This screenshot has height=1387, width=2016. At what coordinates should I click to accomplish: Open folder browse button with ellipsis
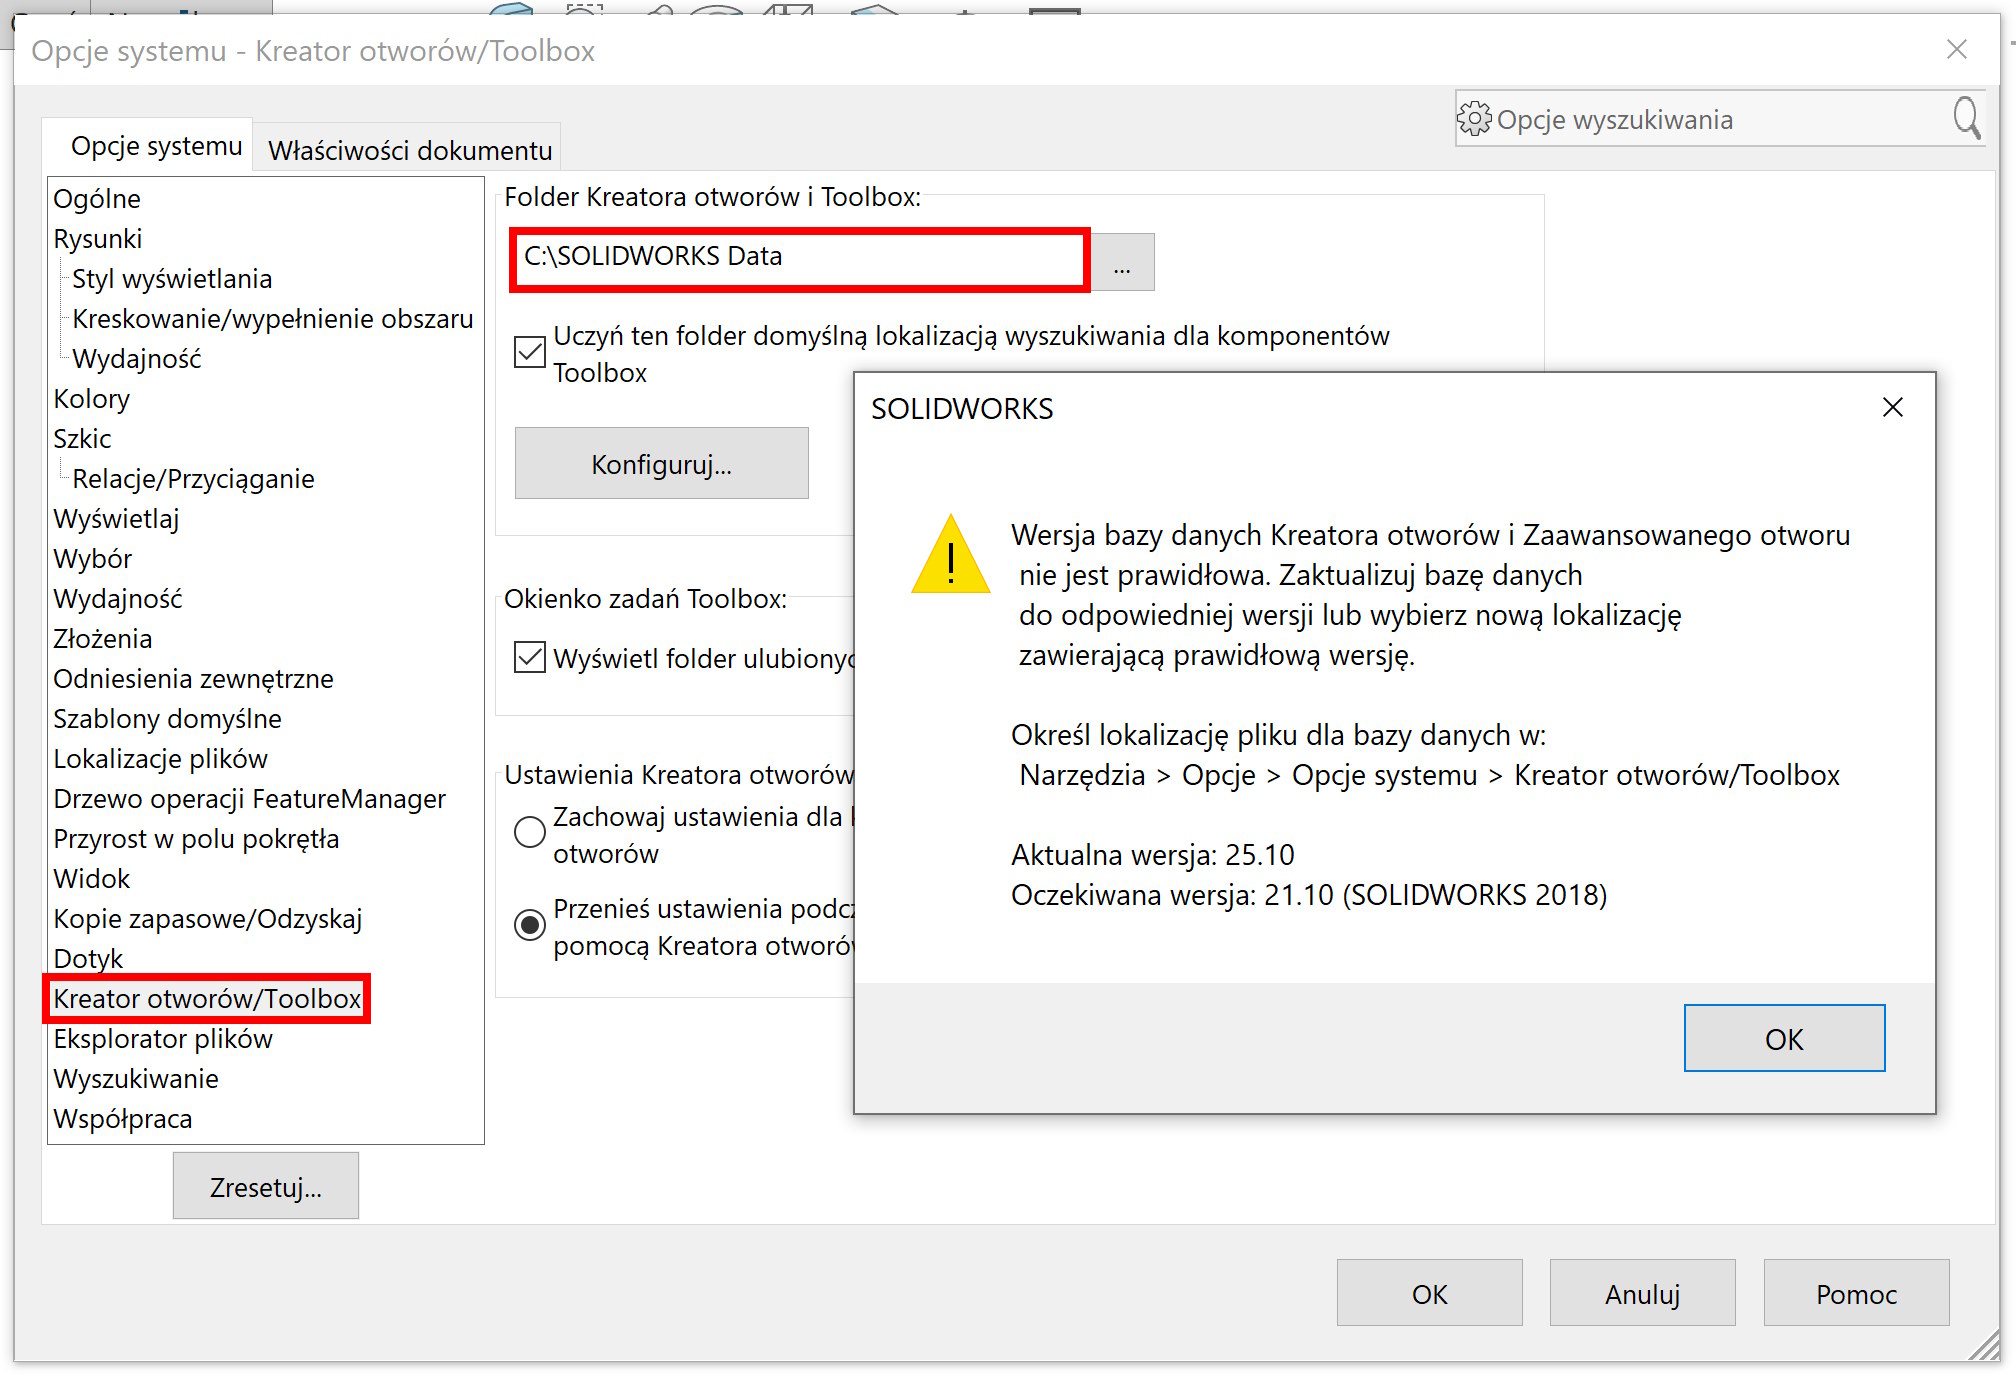point(1122,262)
